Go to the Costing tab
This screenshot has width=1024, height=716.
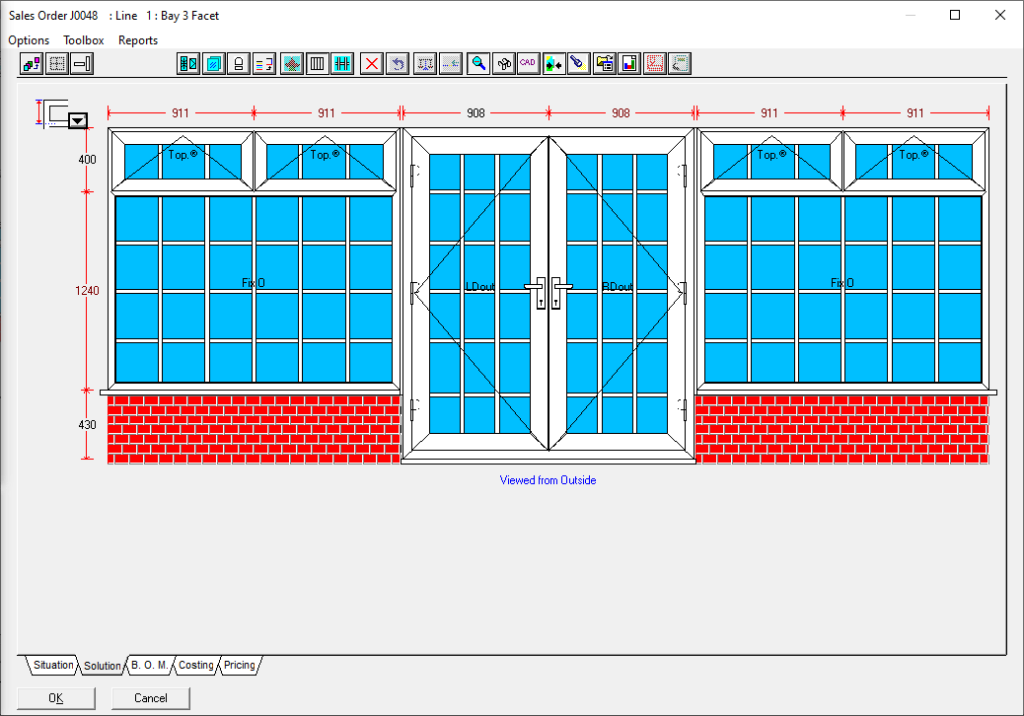[x=196, y=665]
